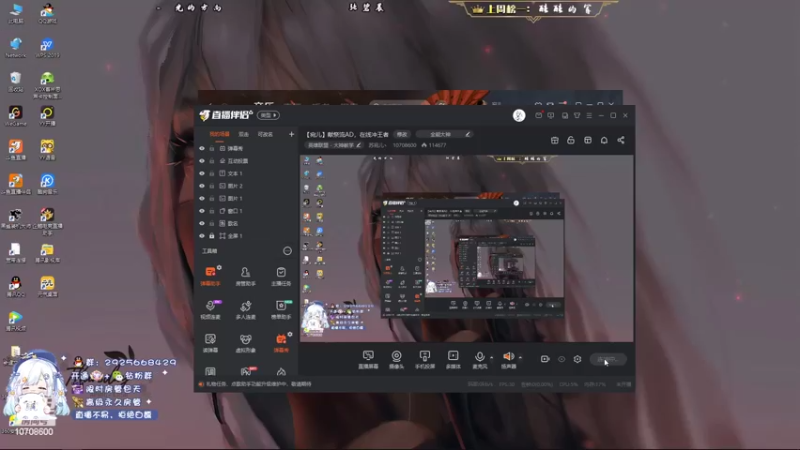Open the Network desktop icon

click(15, 47)
